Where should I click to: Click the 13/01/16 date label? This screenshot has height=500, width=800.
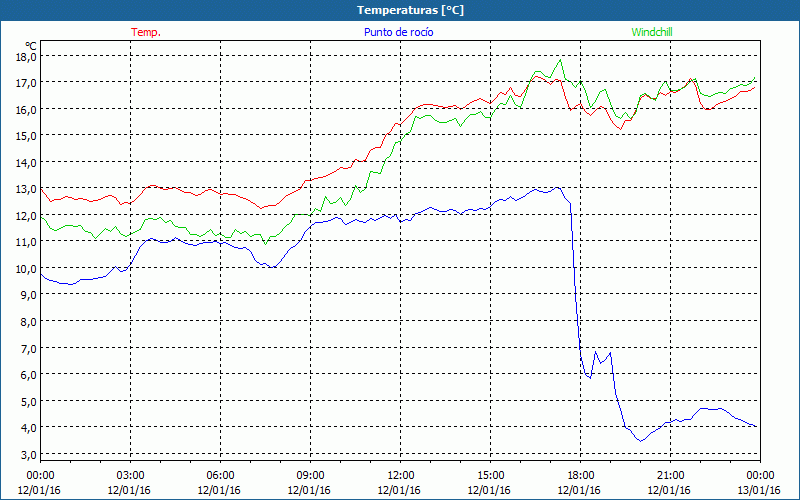tap(759, 490)
